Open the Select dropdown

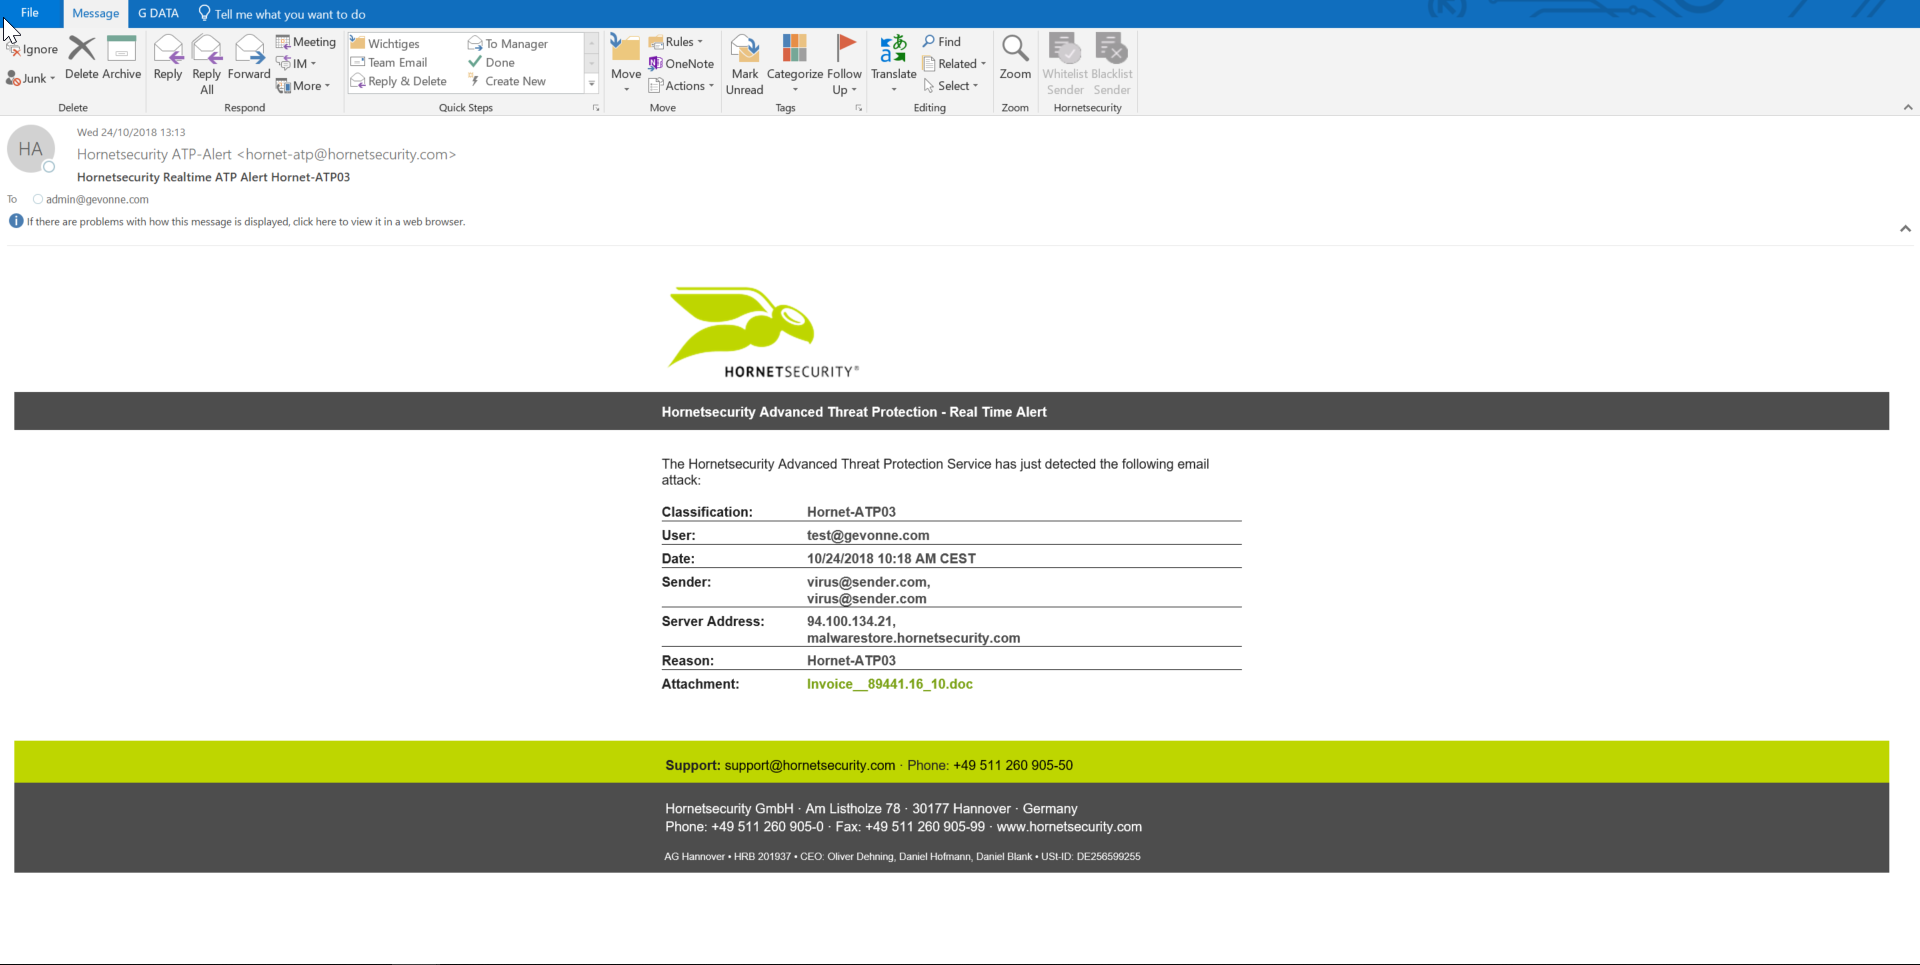(951, 86)
